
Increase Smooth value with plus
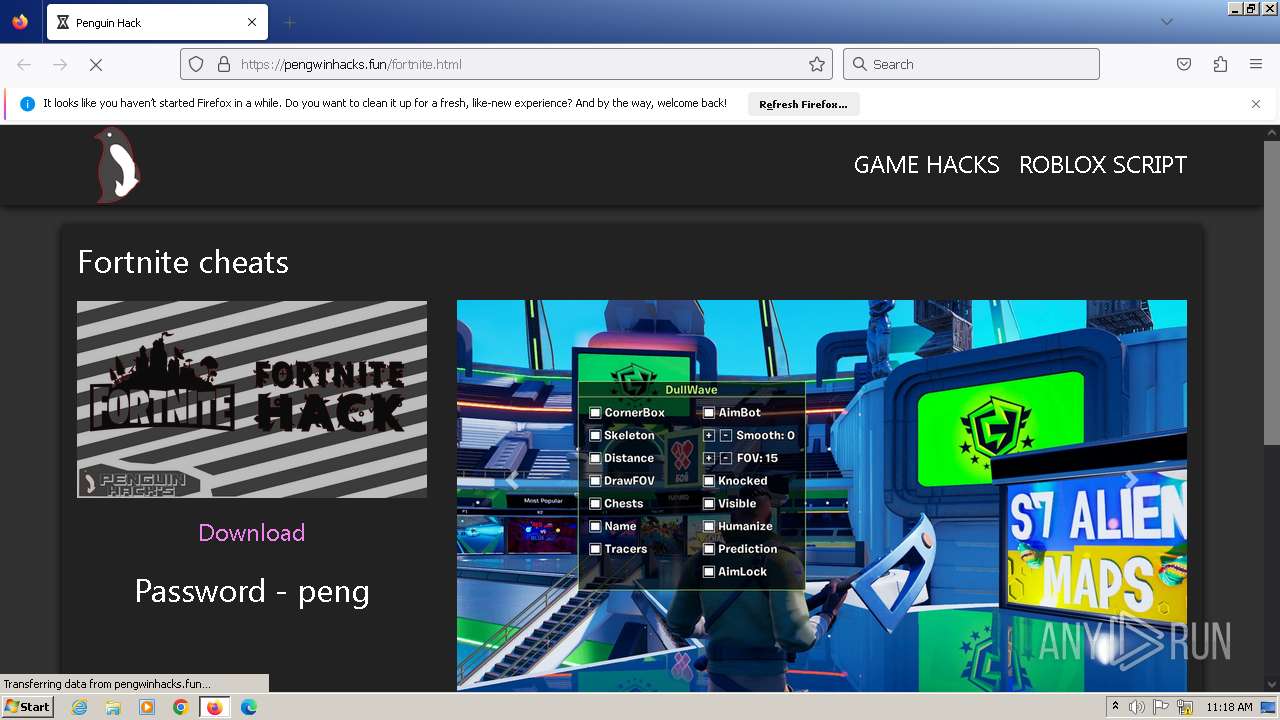[x=709, y=436]
